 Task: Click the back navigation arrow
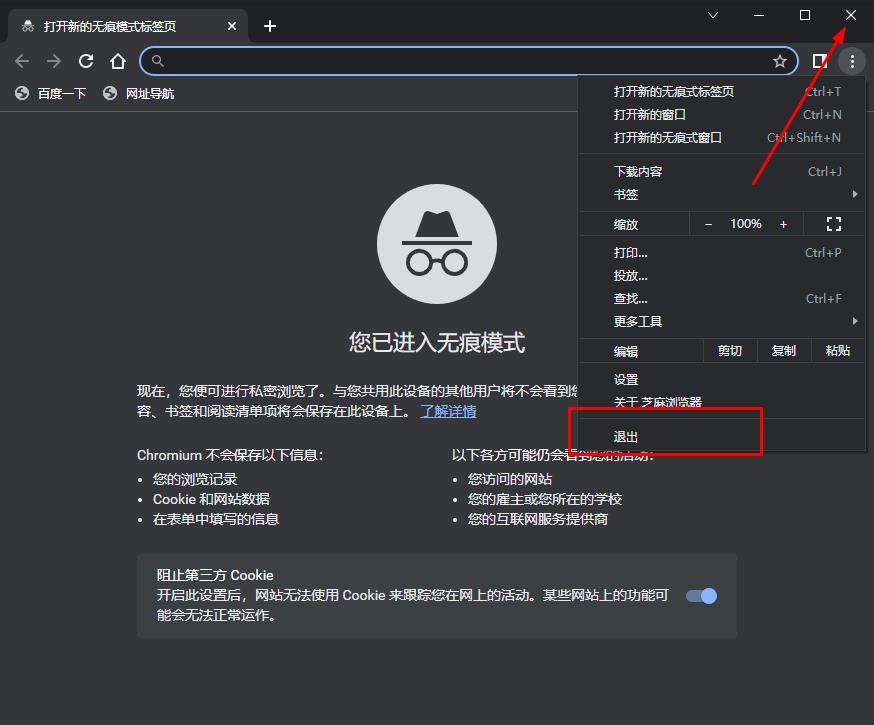point(22,61)
